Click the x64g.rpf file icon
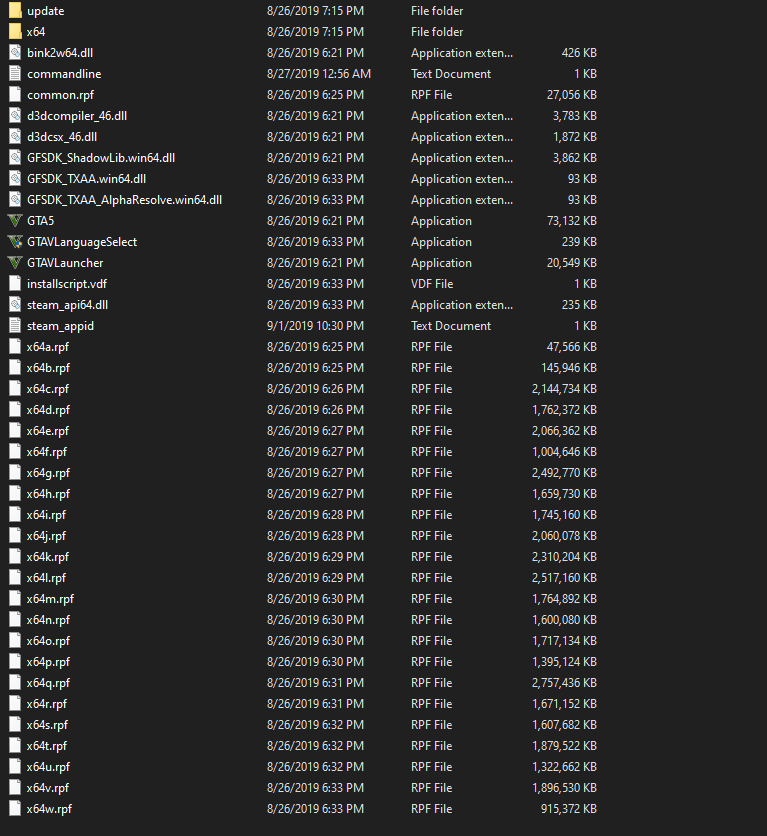The width and height of the screenshot is (767, 836). coord(15,473)
